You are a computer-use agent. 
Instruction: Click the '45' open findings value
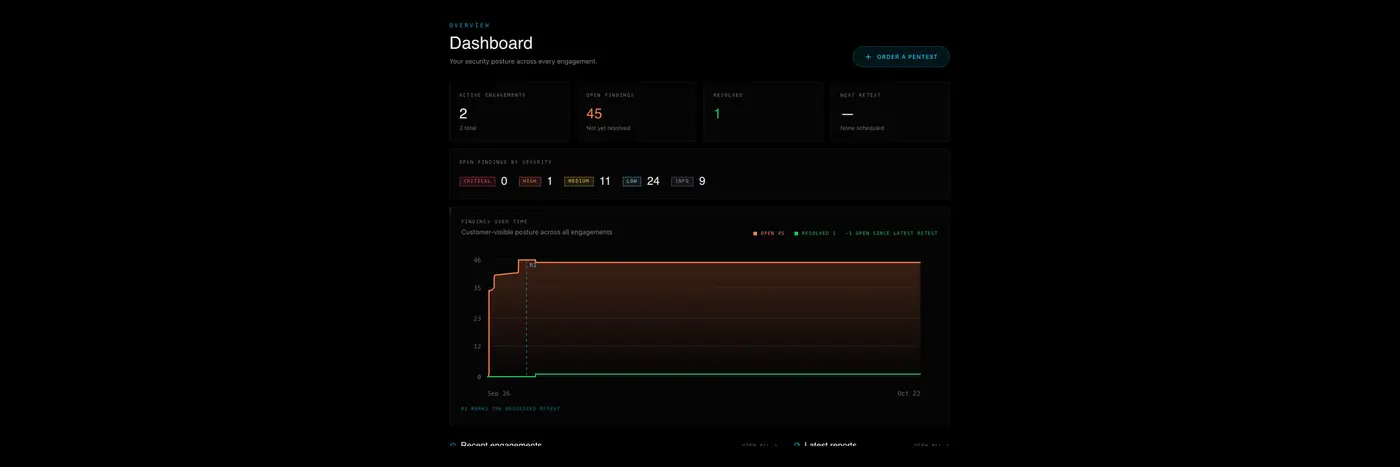tap(594, 114)
